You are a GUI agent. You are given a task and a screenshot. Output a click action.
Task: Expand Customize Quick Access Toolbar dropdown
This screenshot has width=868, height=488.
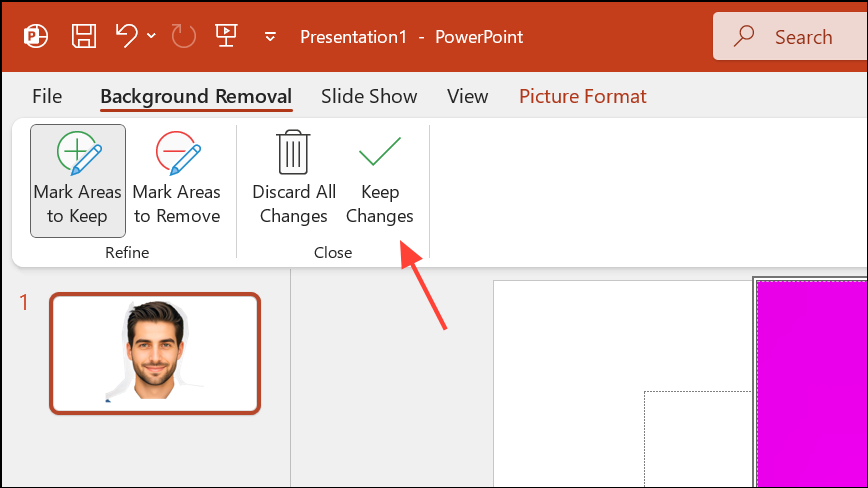pos(270,38)
